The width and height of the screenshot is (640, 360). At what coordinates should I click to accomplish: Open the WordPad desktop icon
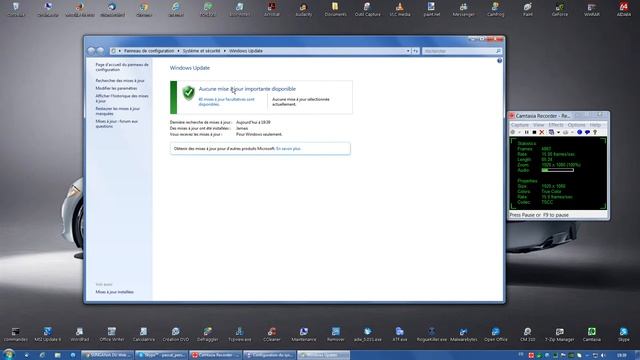pos(80,334)
